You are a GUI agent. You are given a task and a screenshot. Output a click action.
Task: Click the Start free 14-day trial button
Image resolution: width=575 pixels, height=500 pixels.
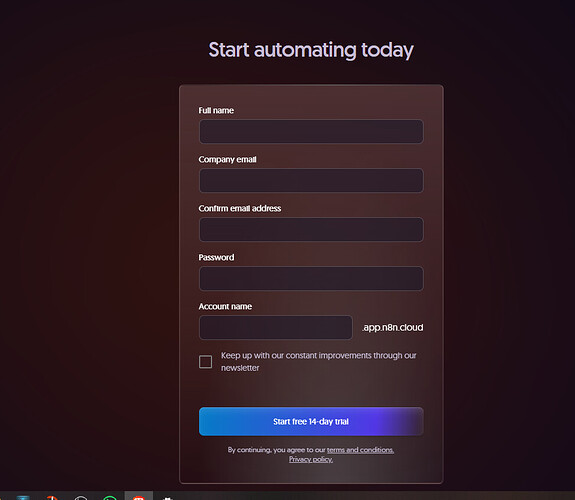tap(311, 421)
